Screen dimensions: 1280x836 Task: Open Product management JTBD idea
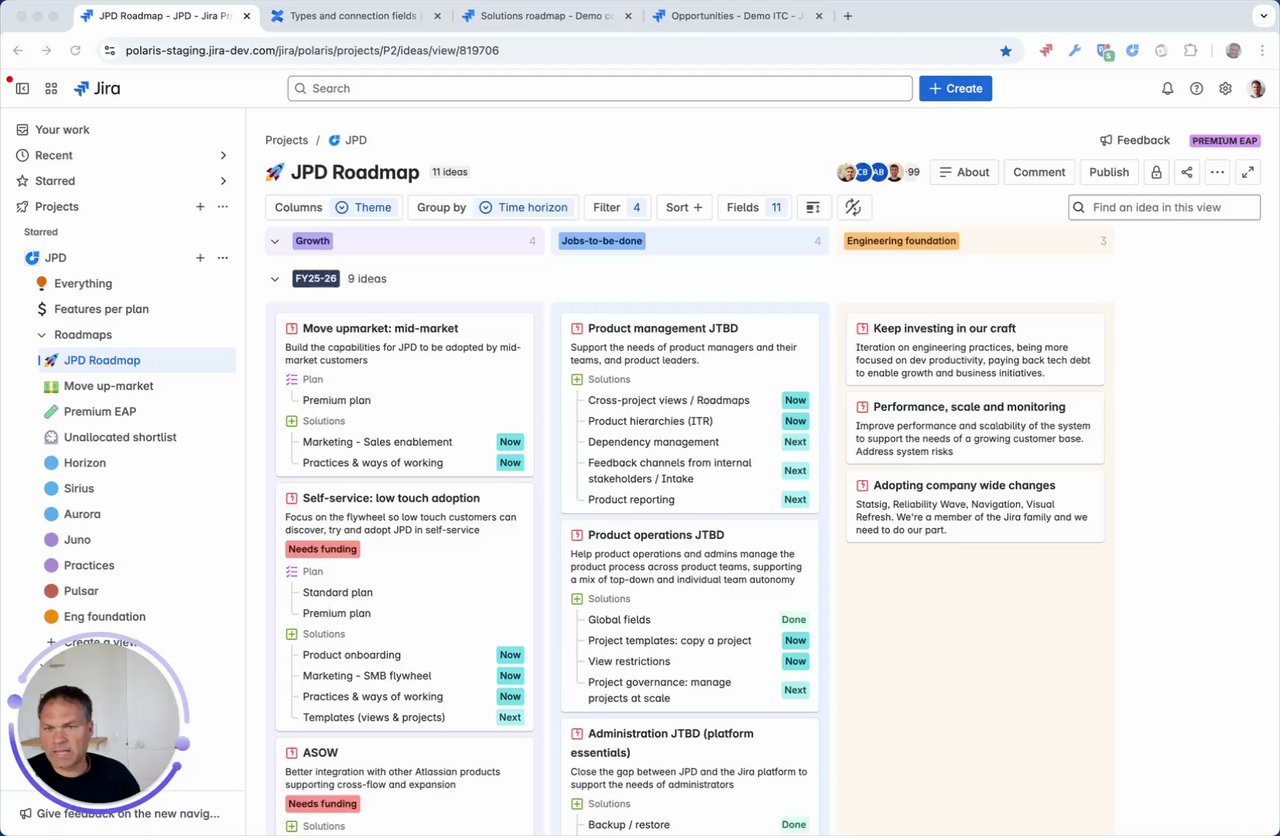tap(663, 328)
